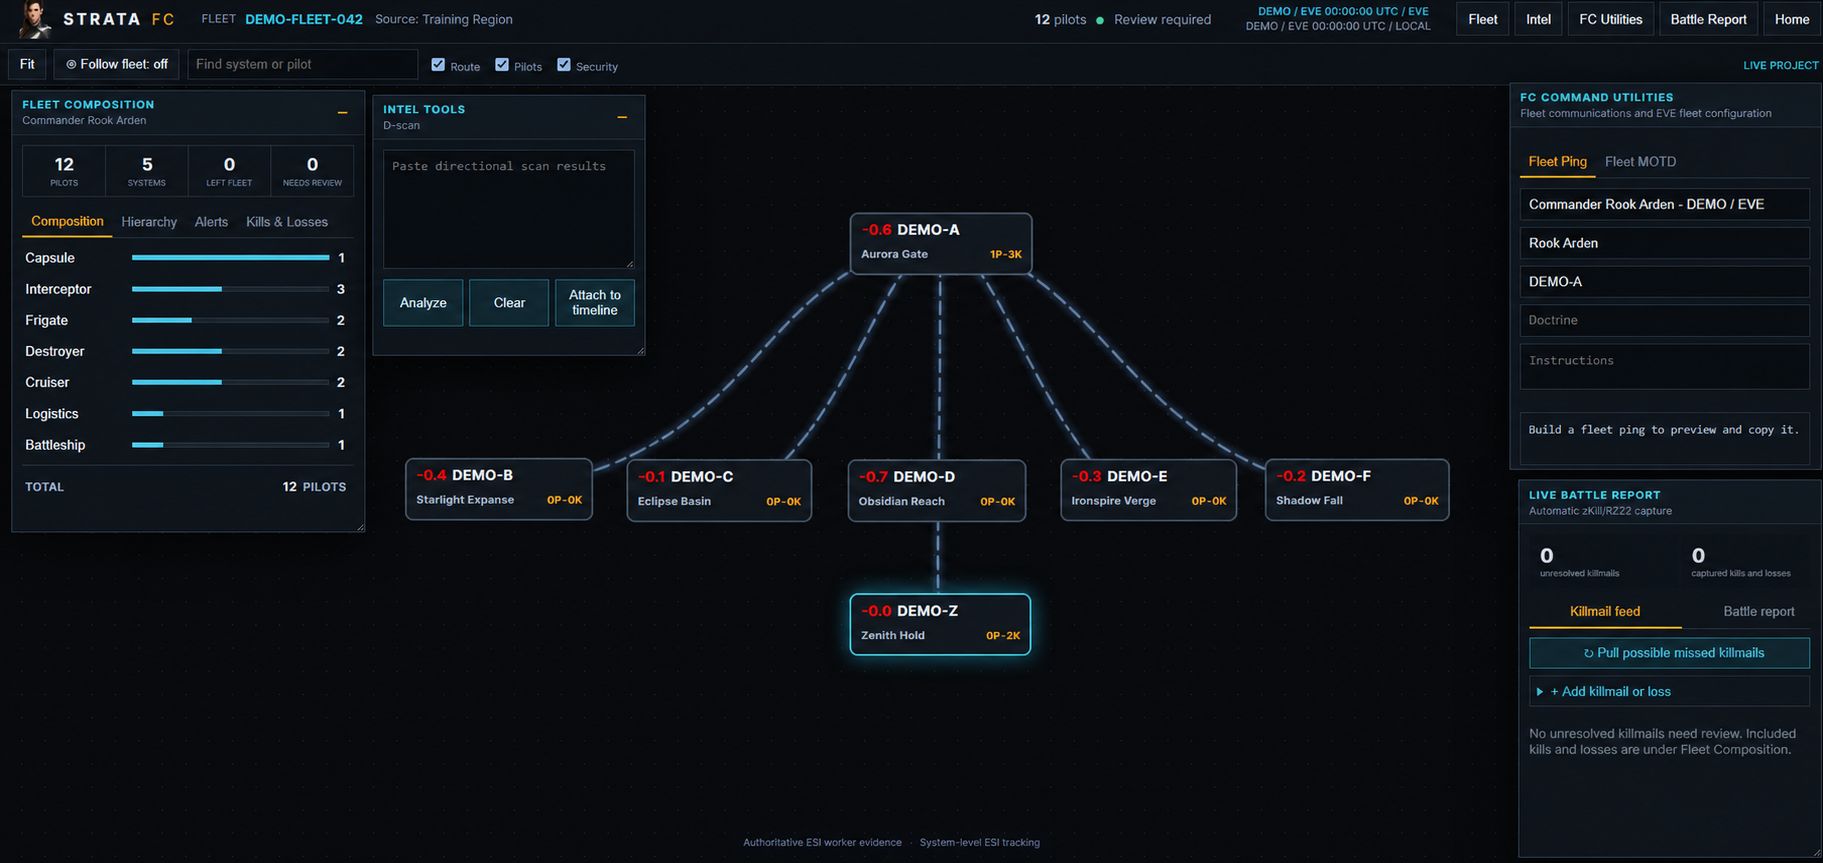
Task: Go to Home
Action: pyautogui.click(x=1791, y=19)
